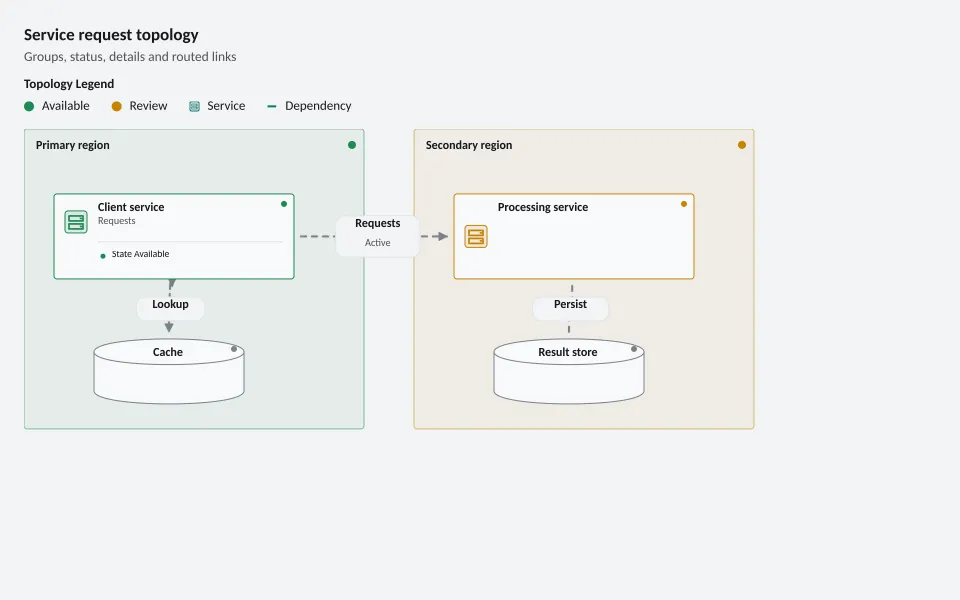The height and width of the screenshot is (600, 960).
Task: Click Primary region green status dot
Action: [x=352, y=145]
